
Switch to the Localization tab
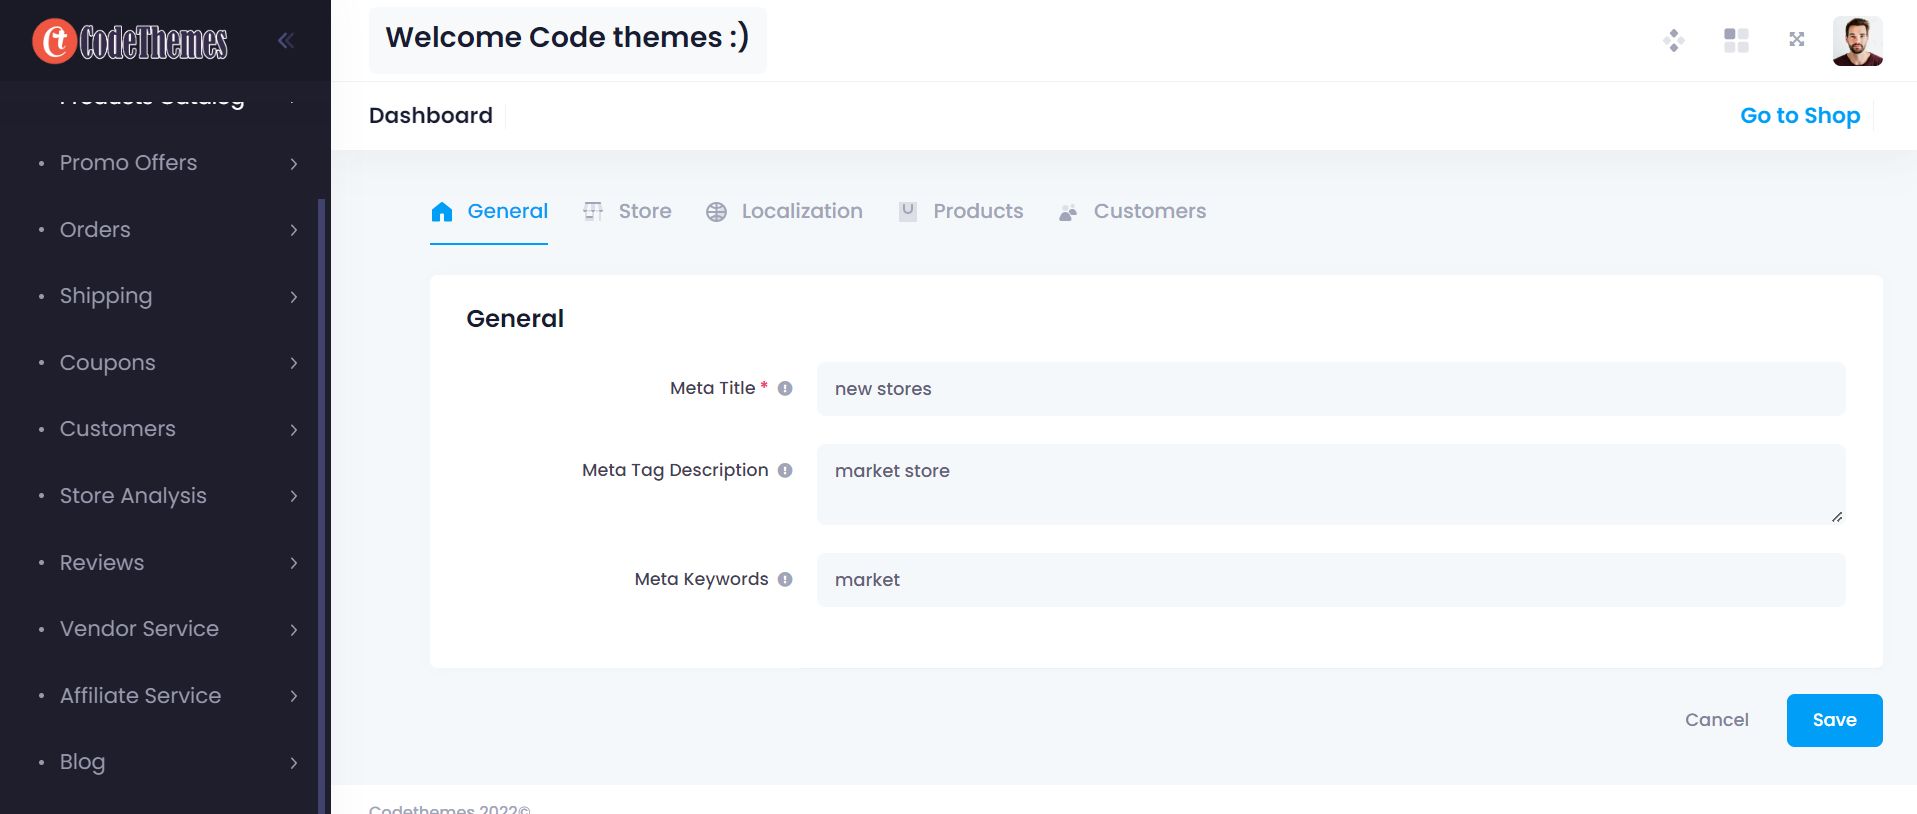pos(784,211)
